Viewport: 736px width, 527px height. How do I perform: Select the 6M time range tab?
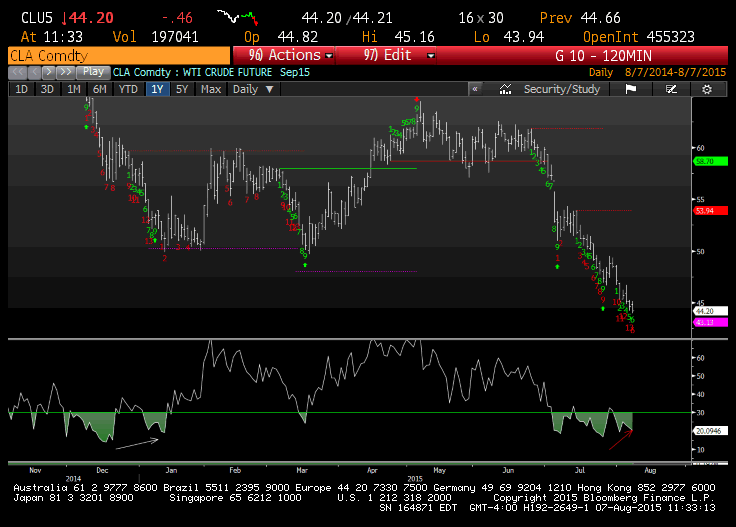point(100,89)
